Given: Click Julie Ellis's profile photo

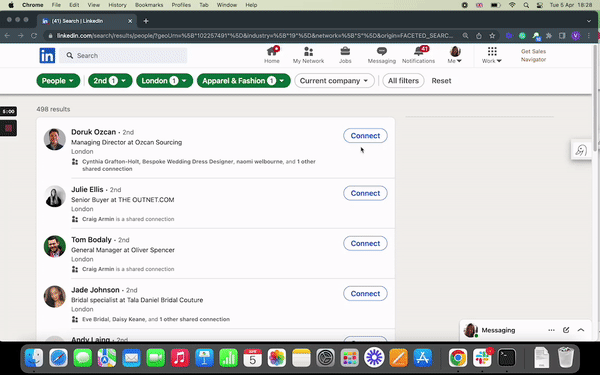Looking at the screenshot, I should pyautogui.click(x=55, y=196).
